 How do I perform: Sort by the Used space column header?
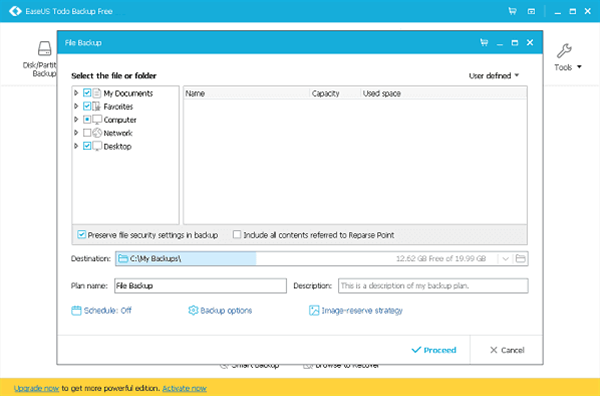(444, 93)
